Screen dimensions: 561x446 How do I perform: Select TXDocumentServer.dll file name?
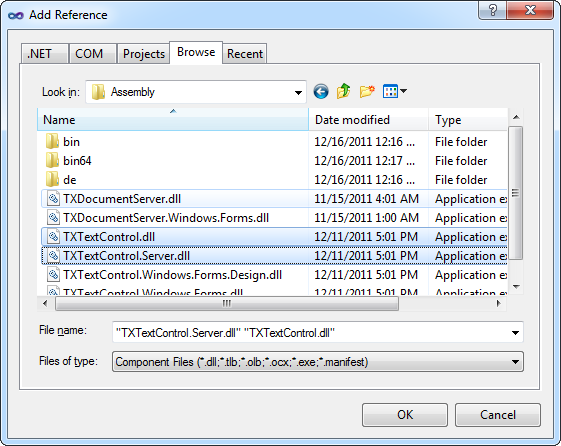pos(122,199)
